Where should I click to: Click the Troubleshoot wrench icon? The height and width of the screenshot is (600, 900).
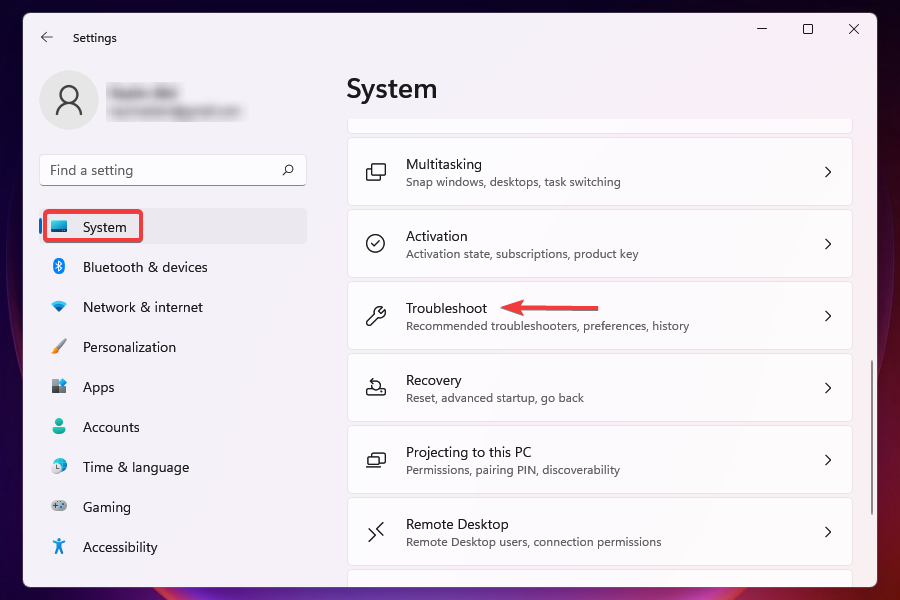click(x=375, y=315)
